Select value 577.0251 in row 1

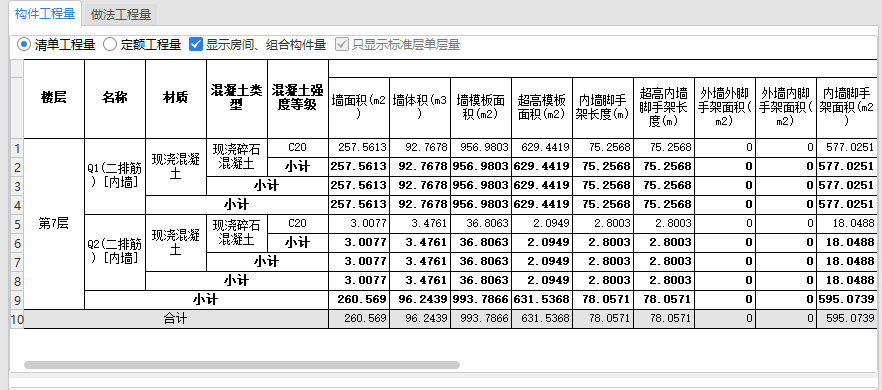click(x=846, y=148)
